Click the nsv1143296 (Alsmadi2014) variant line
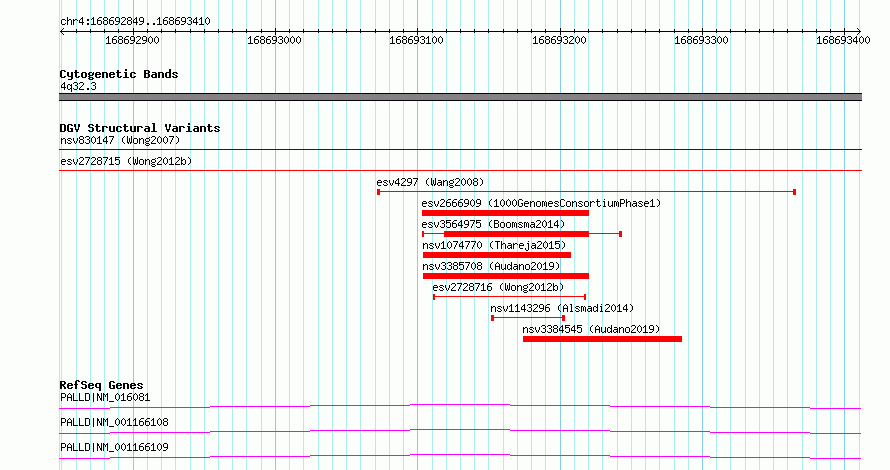 pos(528,318)
